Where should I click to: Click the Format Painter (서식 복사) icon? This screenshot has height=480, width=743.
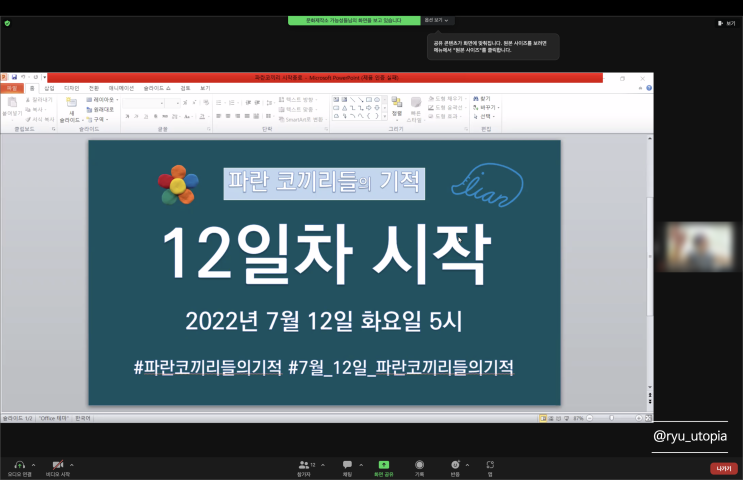(x=28, y=119)
